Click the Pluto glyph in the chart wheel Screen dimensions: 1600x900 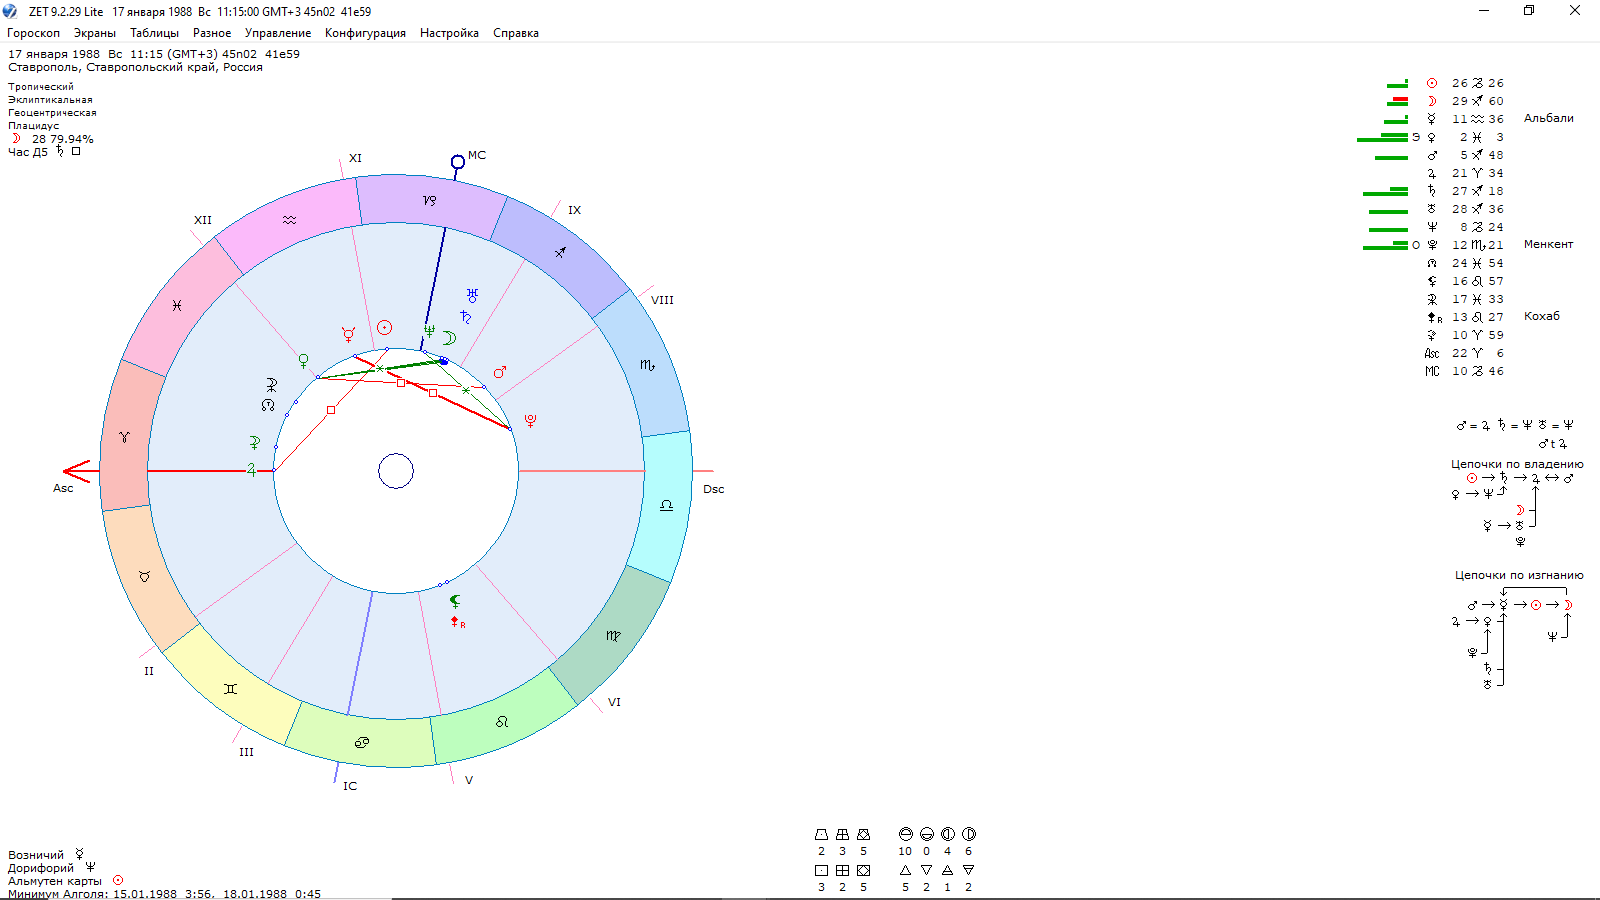click(x=530, y=421)
